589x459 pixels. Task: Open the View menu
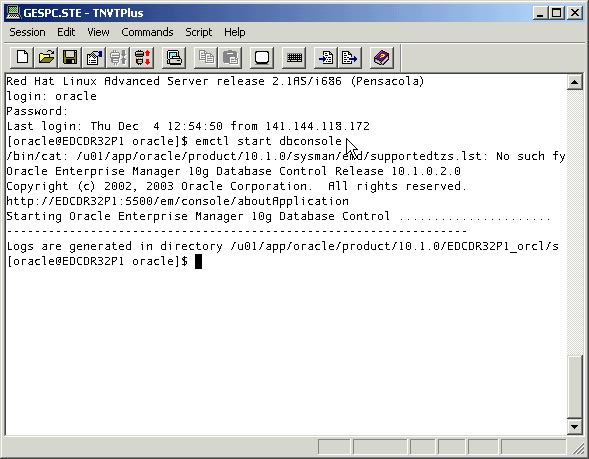pos(98,32)
